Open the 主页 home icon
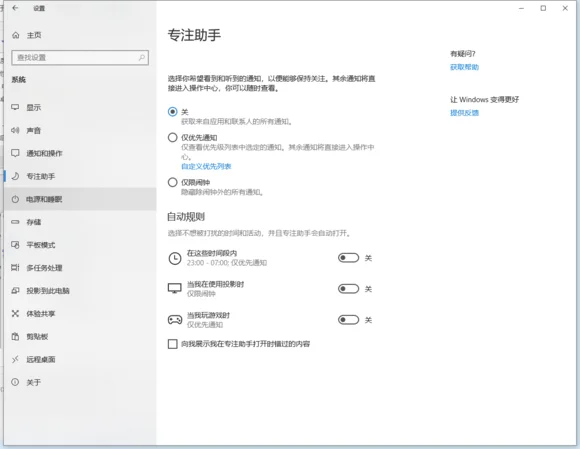The width and height of the screenshot is (580, 449). coord(16,35)
